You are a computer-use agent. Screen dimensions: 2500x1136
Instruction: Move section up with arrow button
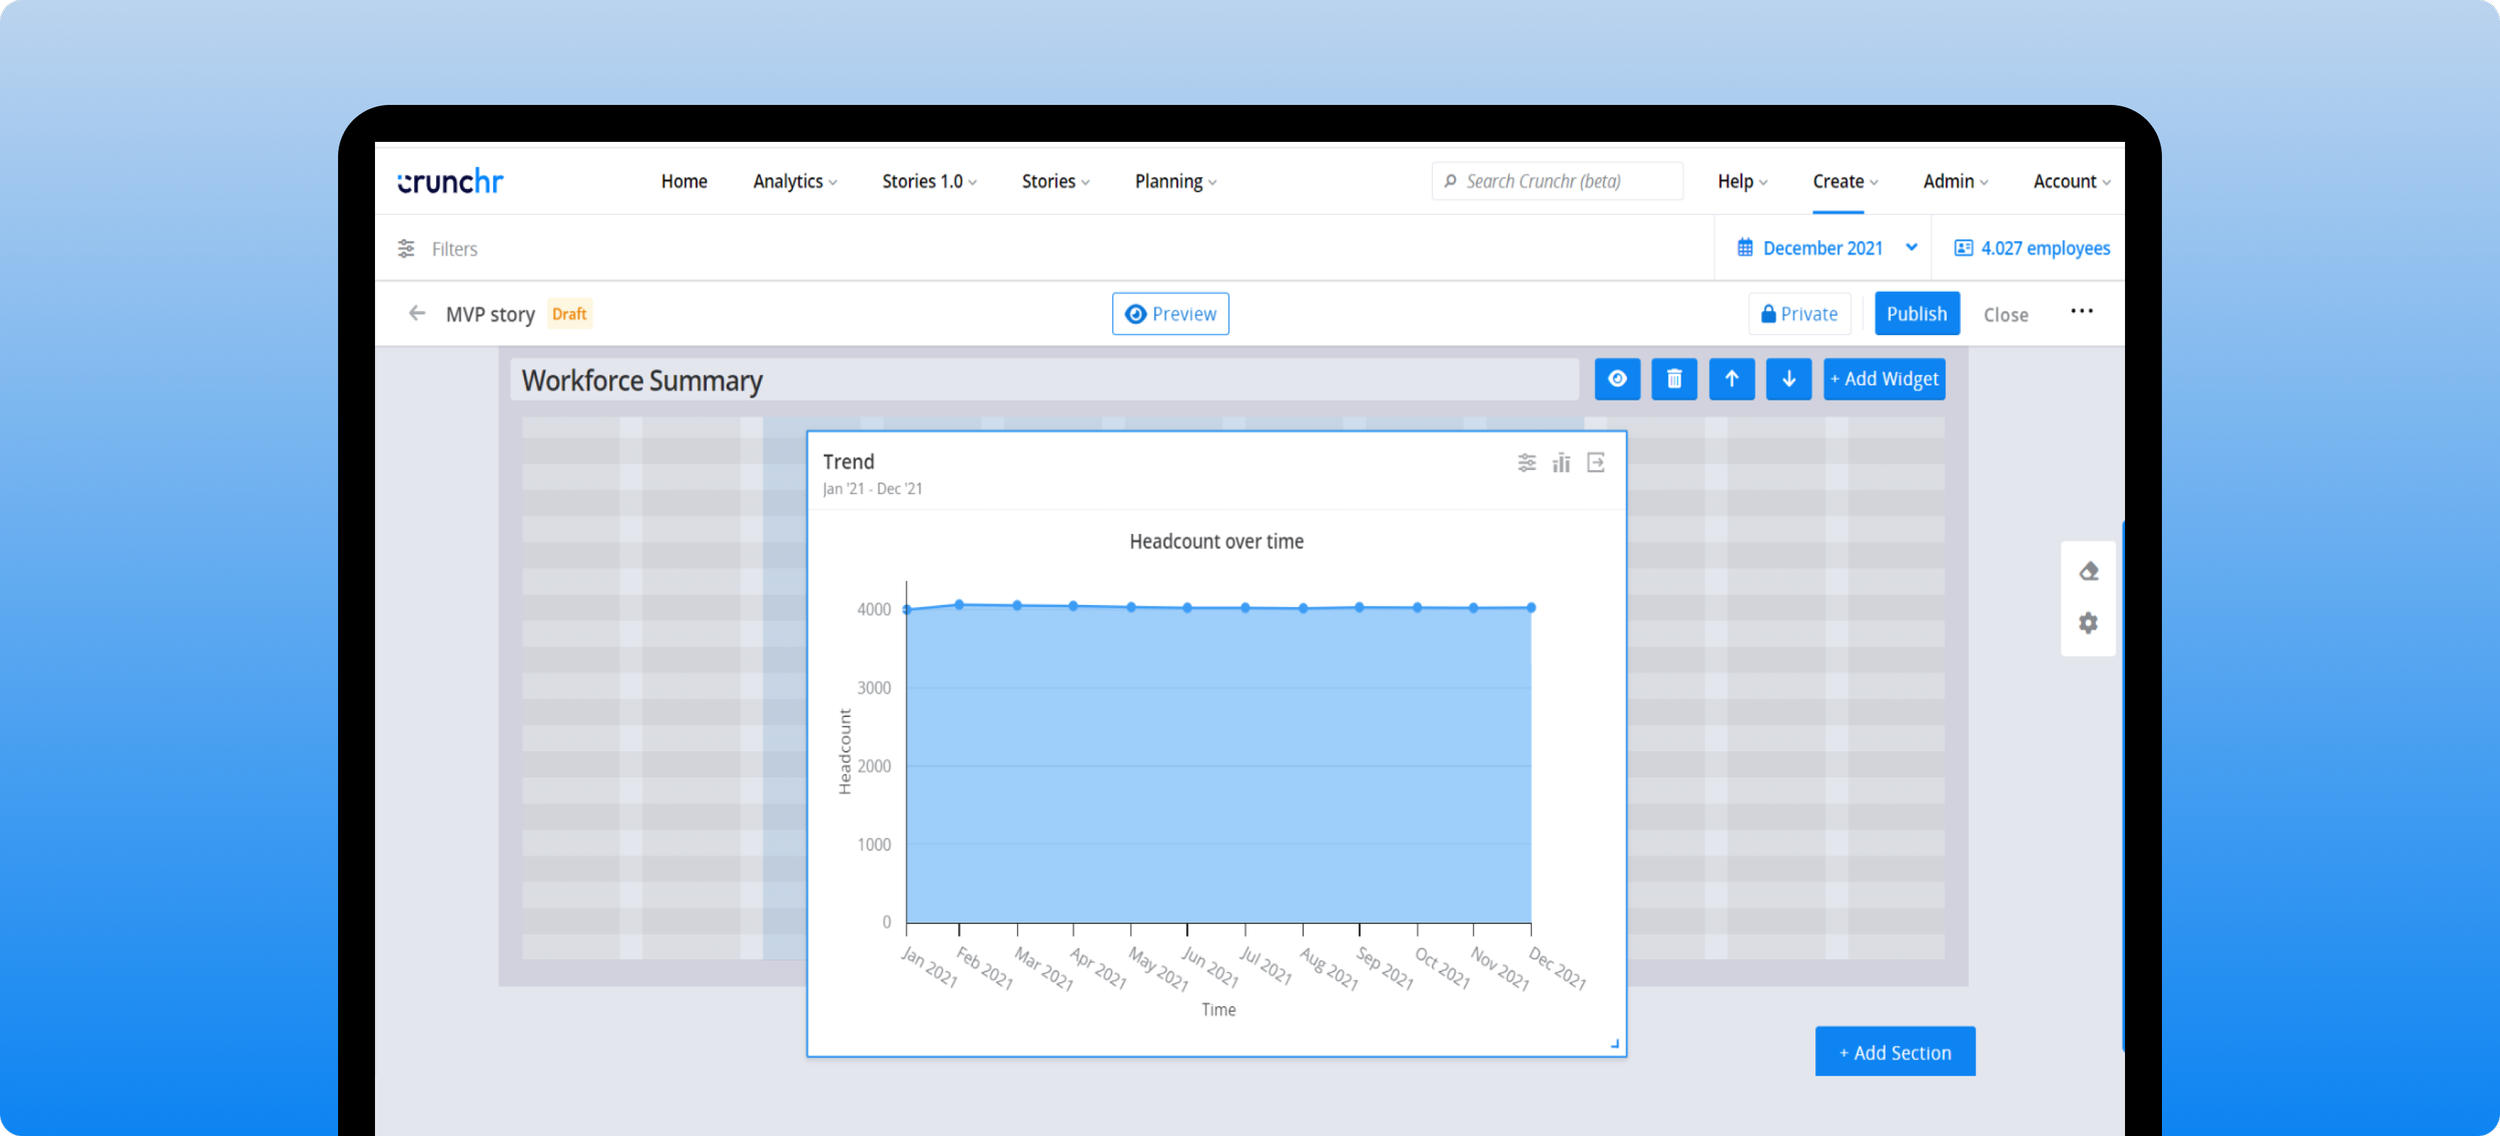point(1731,379)
